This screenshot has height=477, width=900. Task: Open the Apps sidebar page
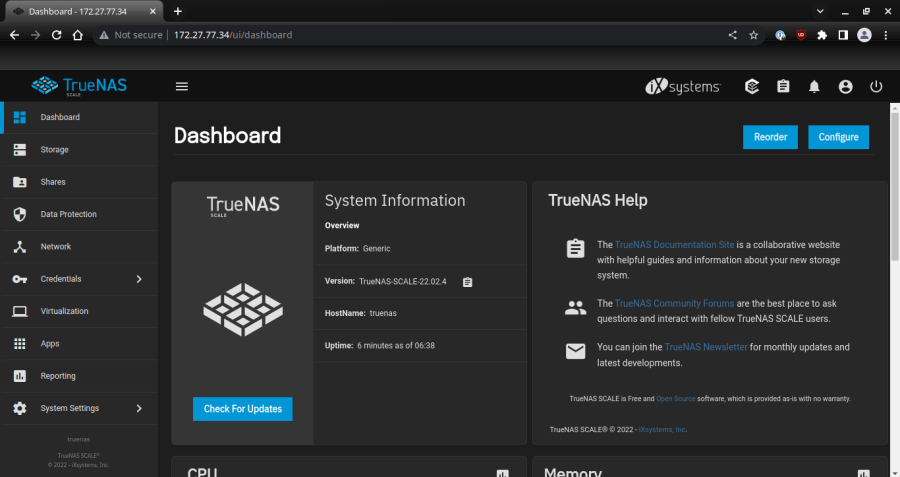[x=50, y=344]
